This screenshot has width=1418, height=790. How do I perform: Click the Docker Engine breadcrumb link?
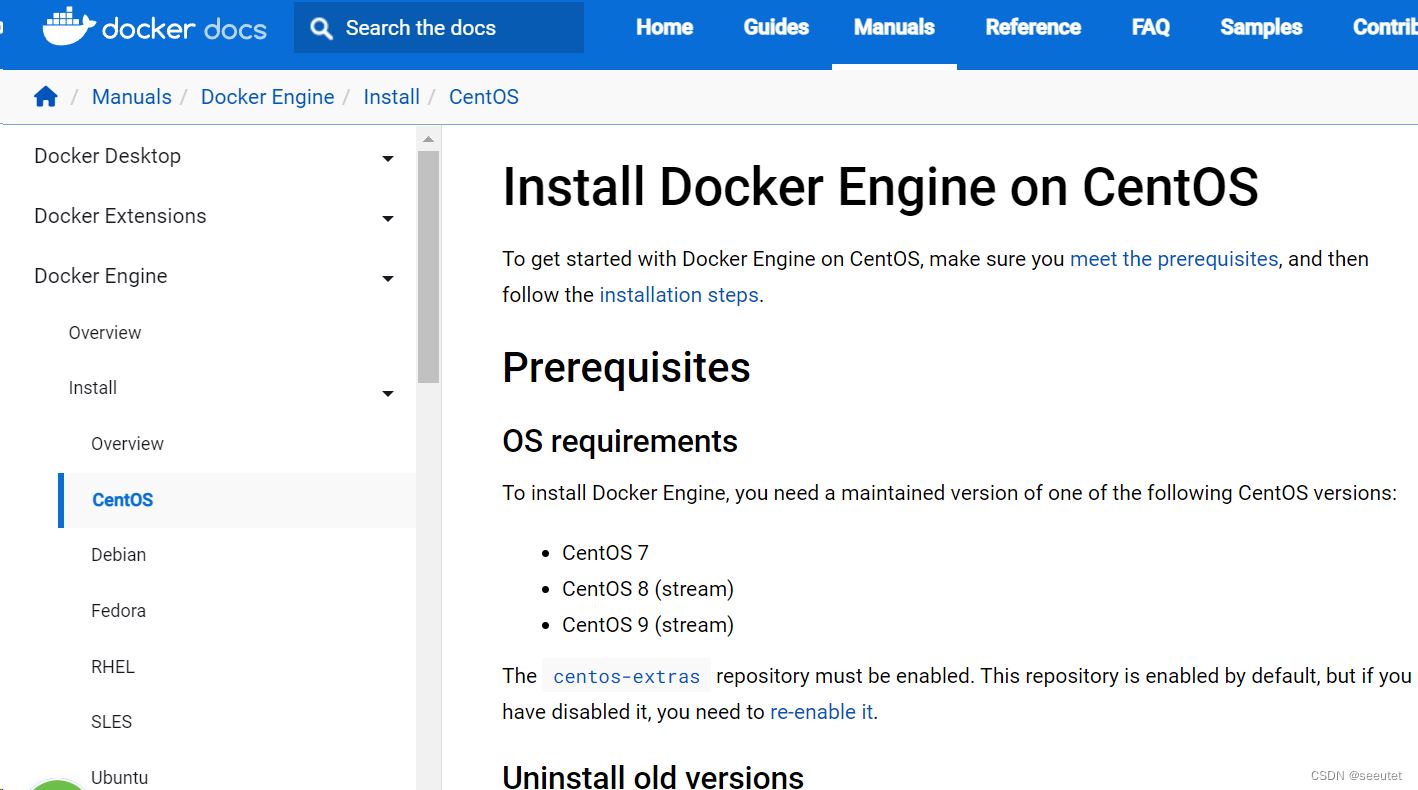[x=267, y=97]
